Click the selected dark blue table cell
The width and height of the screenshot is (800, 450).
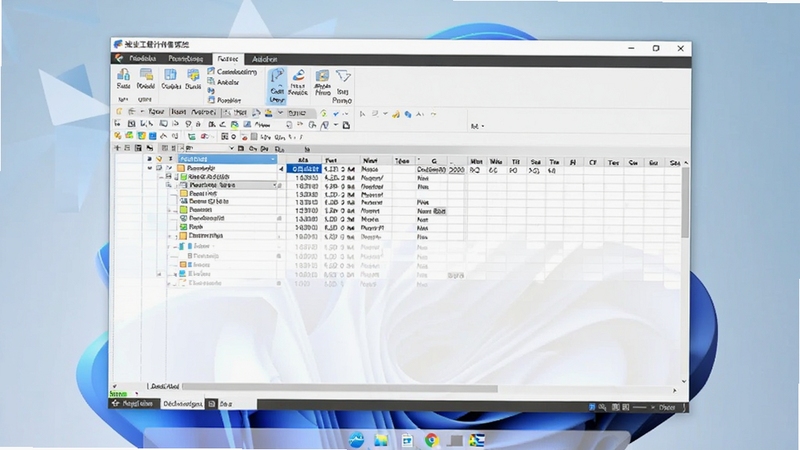pyautogui.click(x=304, y=169)
